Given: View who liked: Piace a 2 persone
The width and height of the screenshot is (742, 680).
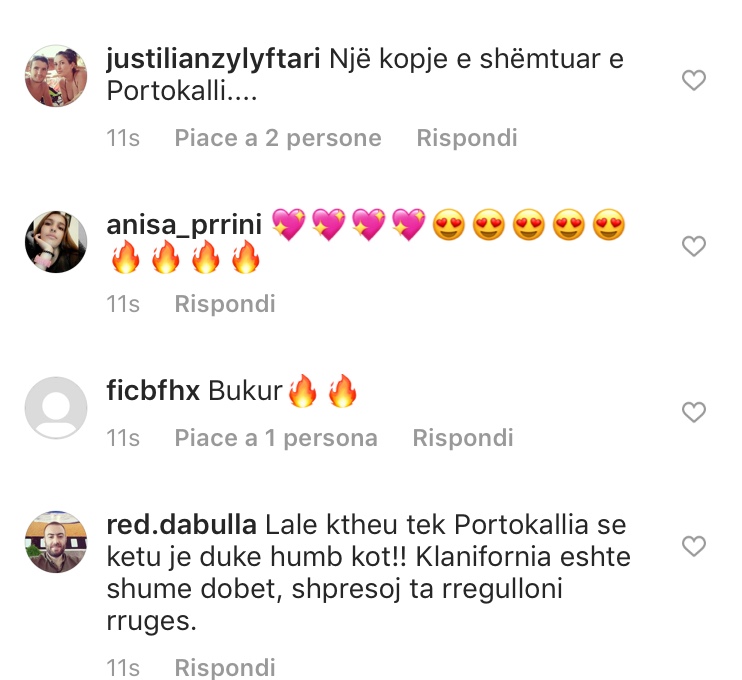Looking at the screenshot, I should point(278,138).
